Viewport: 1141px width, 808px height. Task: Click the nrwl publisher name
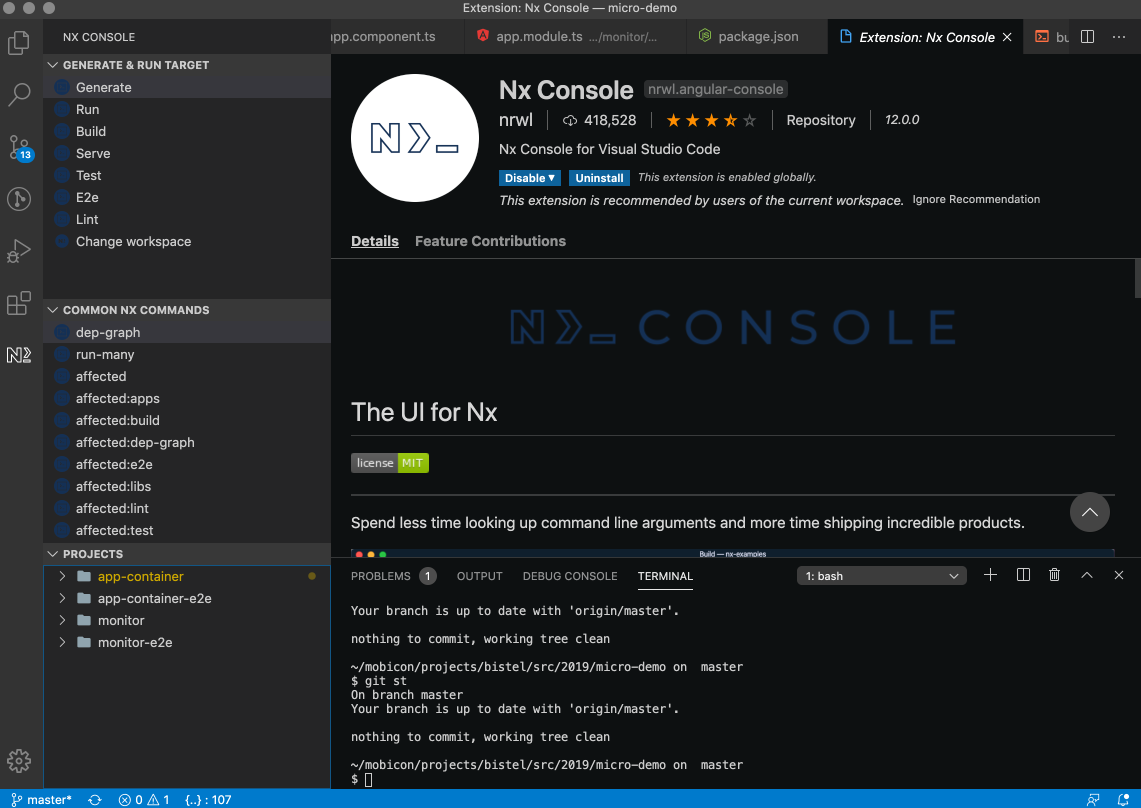coord(516,120)
